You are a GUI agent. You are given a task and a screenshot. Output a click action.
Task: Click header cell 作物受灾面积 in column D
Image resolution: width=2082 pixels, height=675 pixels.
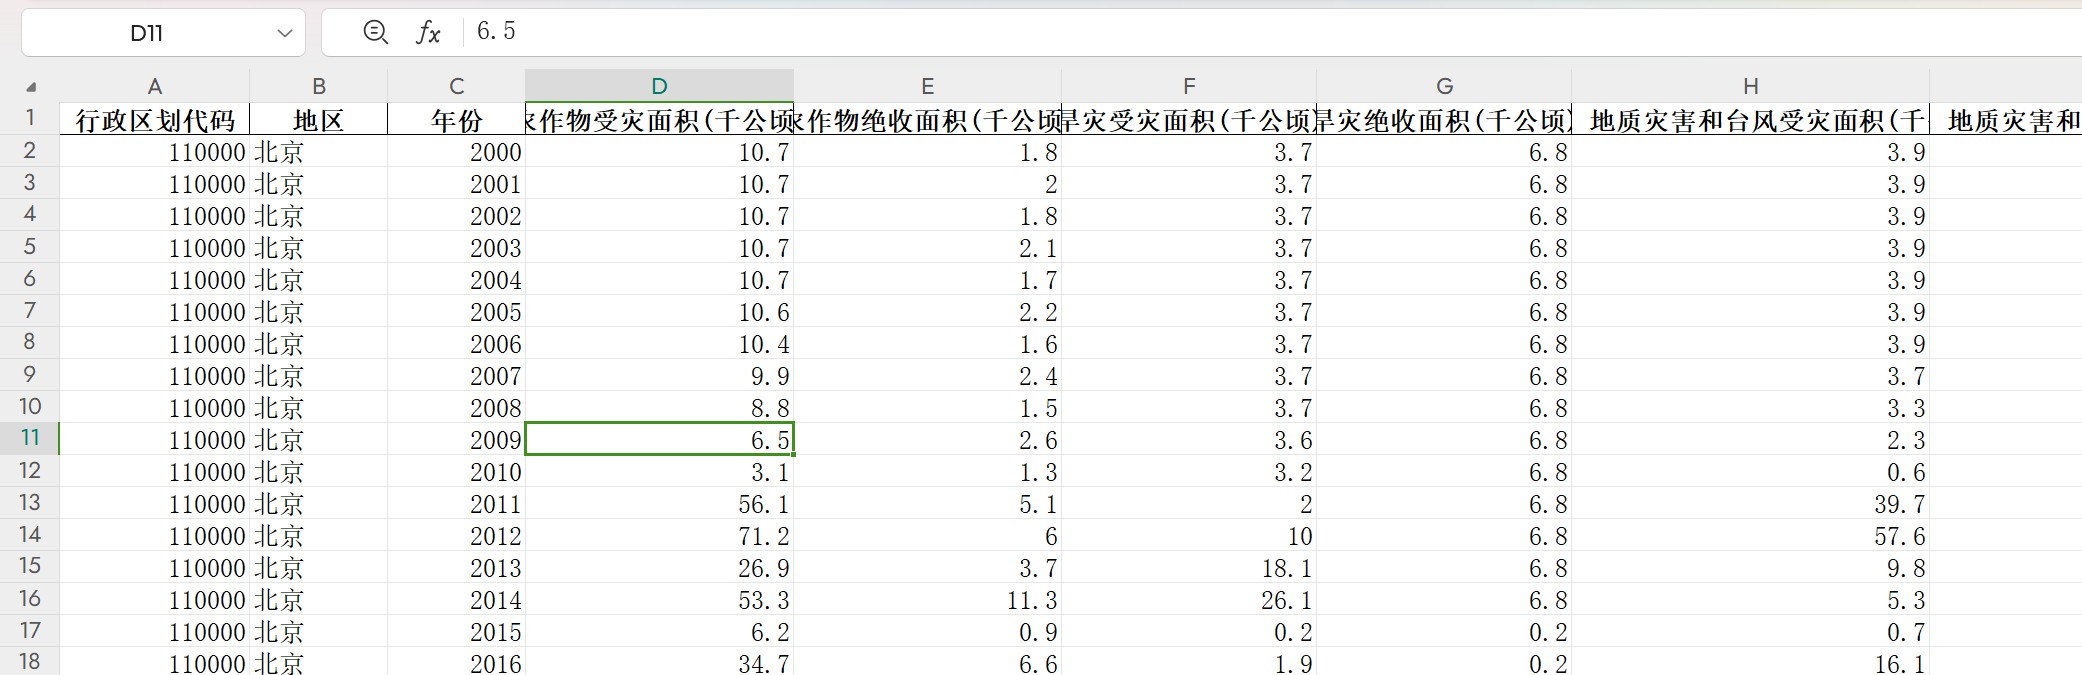[659, 120]
